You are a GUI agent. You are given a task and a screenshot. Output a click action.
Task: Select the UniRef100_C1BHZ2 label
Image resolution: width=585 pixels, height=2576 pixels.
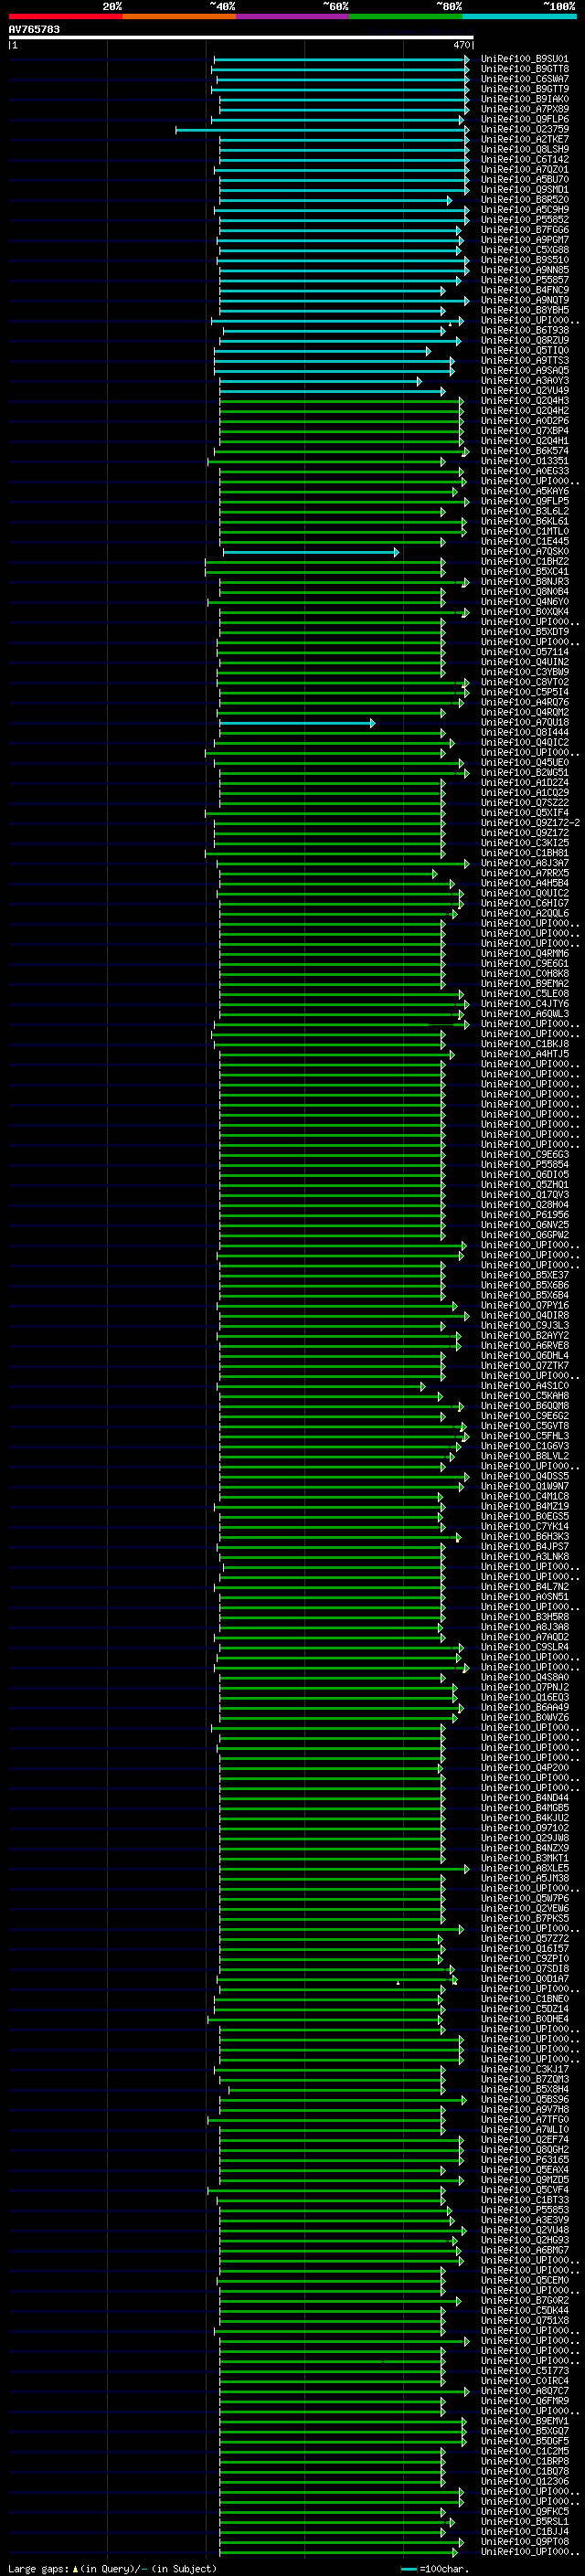524,562
